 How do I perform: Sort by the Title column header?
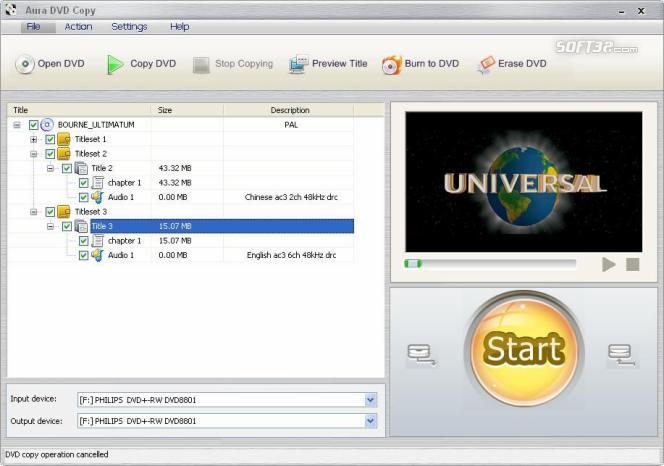coord(79,110)
